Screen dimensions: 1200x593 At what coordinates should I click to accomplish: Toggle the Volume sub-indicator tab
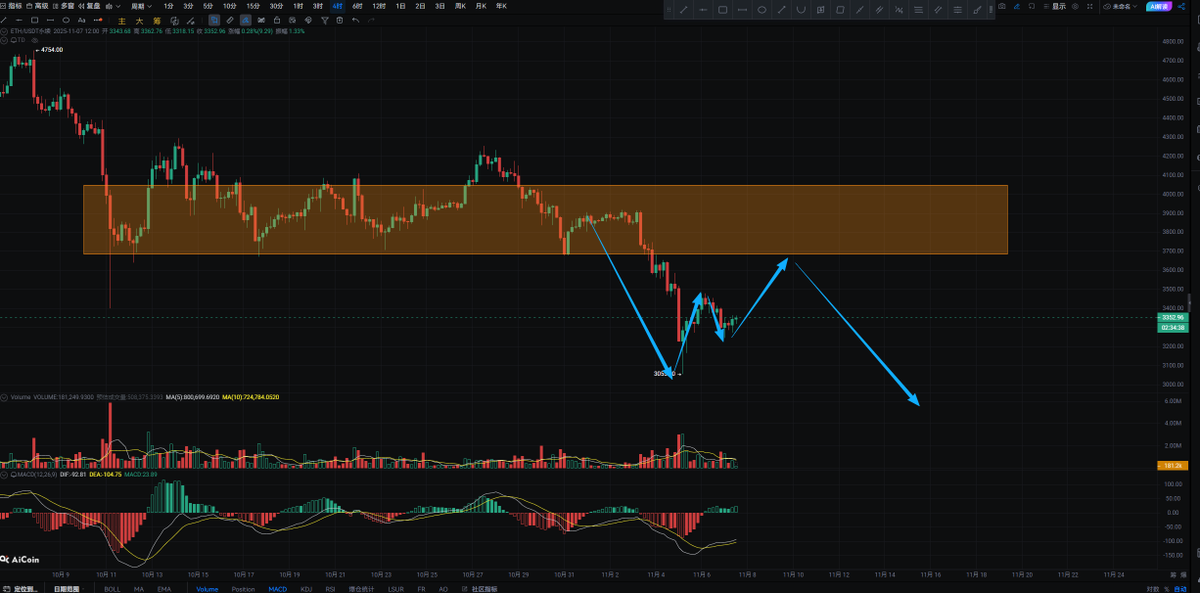click(x=207, y=589)
